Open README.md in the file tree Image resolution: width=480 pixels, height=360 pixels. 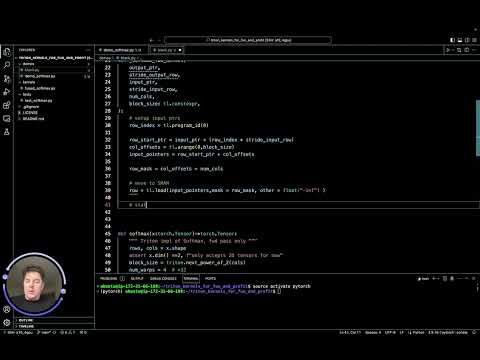pos(55,119)
